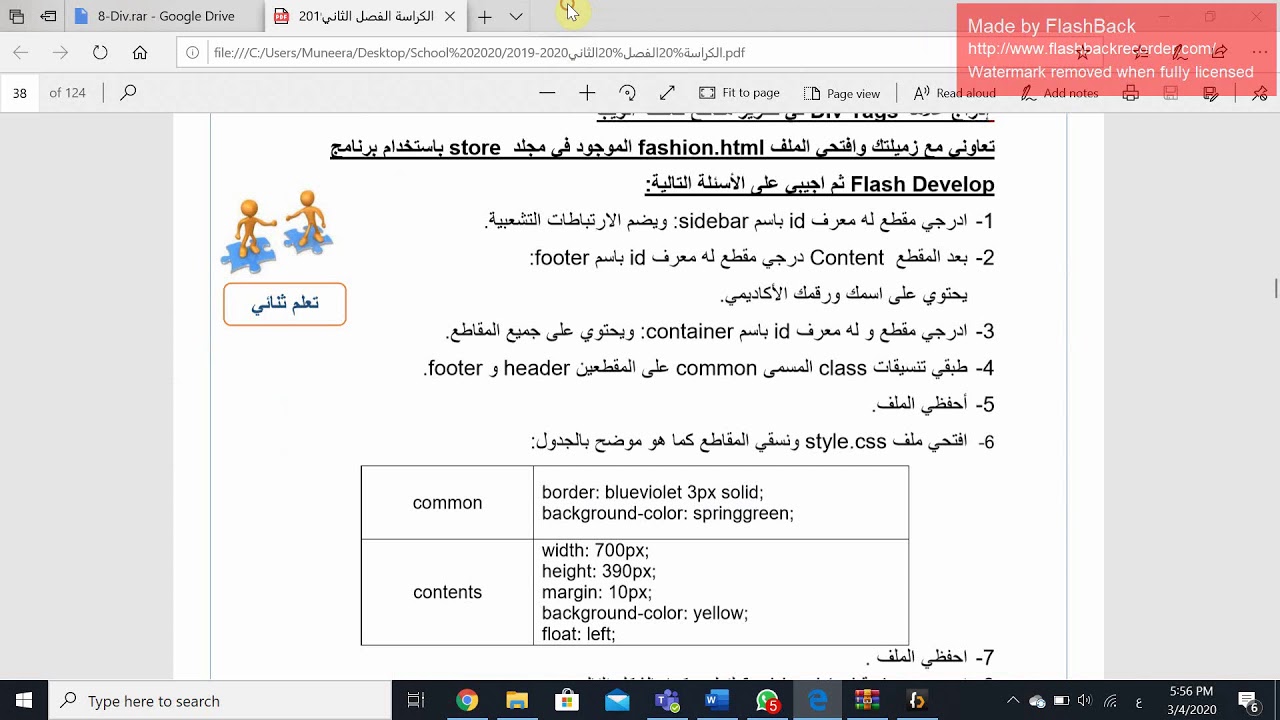Open Task View on taskbar

point(416,701)
